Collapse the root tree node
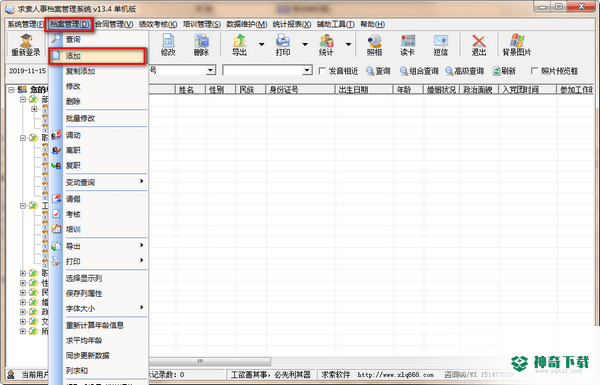 pyautogui.click(x=11, y=90)
